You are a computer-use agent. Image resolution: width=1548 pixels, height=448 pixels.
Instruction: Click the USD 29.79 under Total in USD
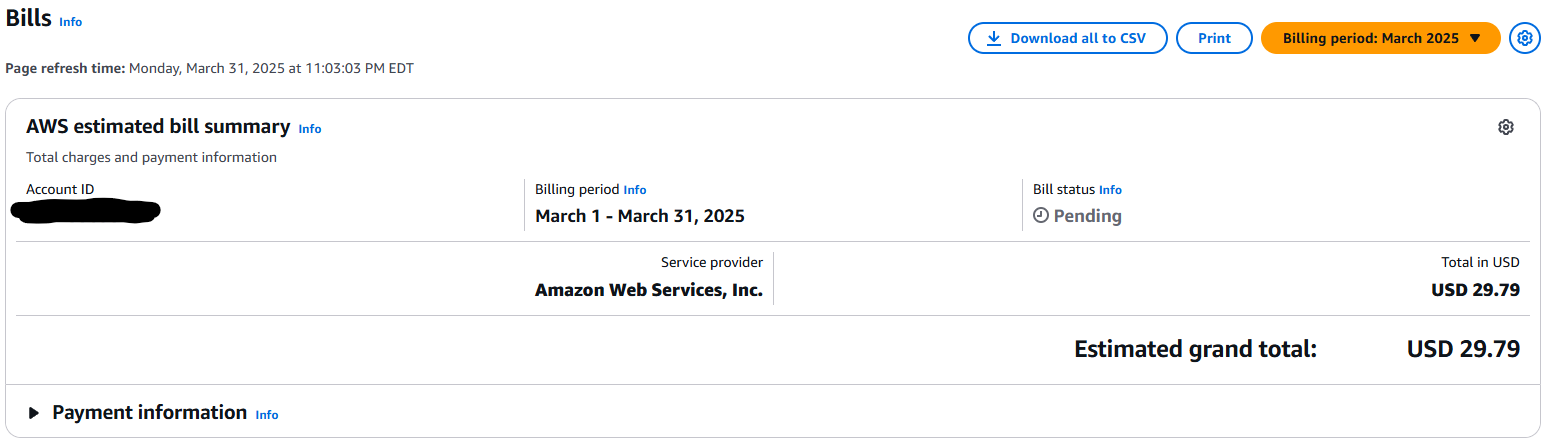coord(1475,290)
